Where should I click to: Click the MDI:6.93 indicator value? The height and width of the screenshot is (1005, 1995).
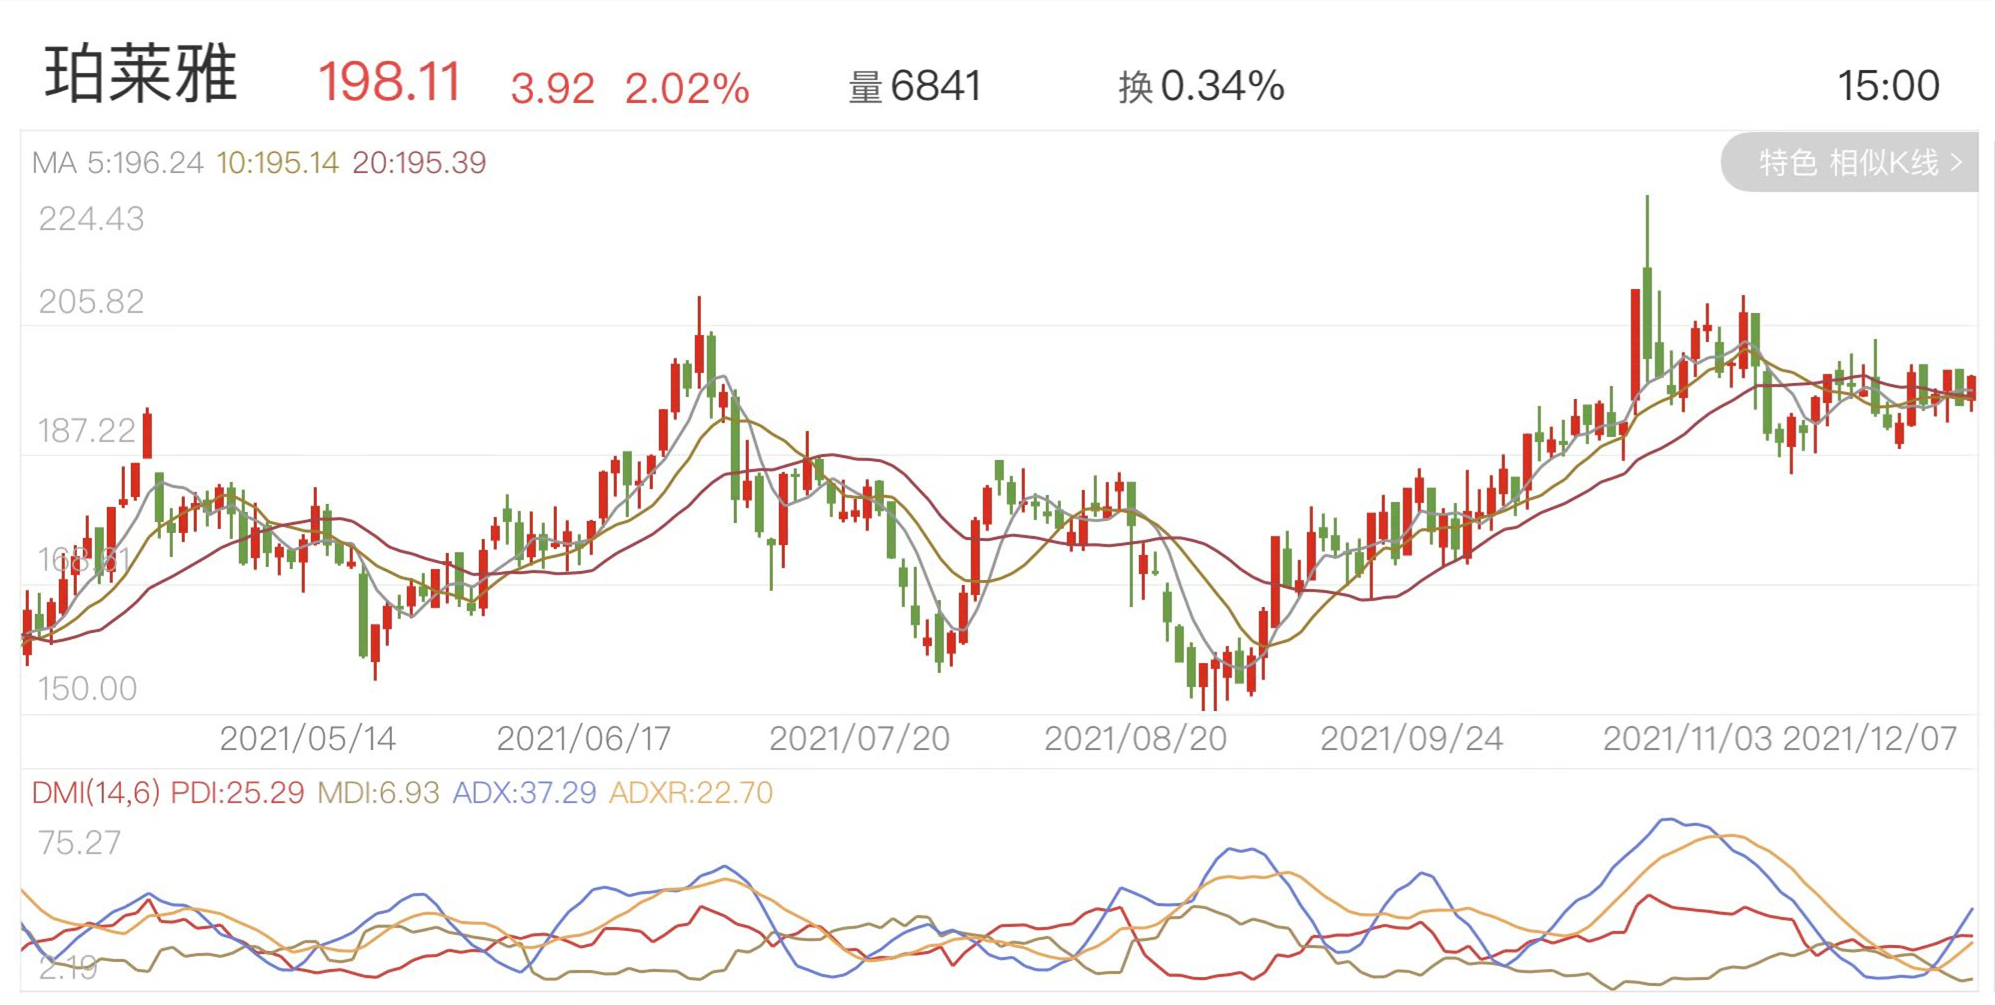pyautogui.click(x=378, y=793)
